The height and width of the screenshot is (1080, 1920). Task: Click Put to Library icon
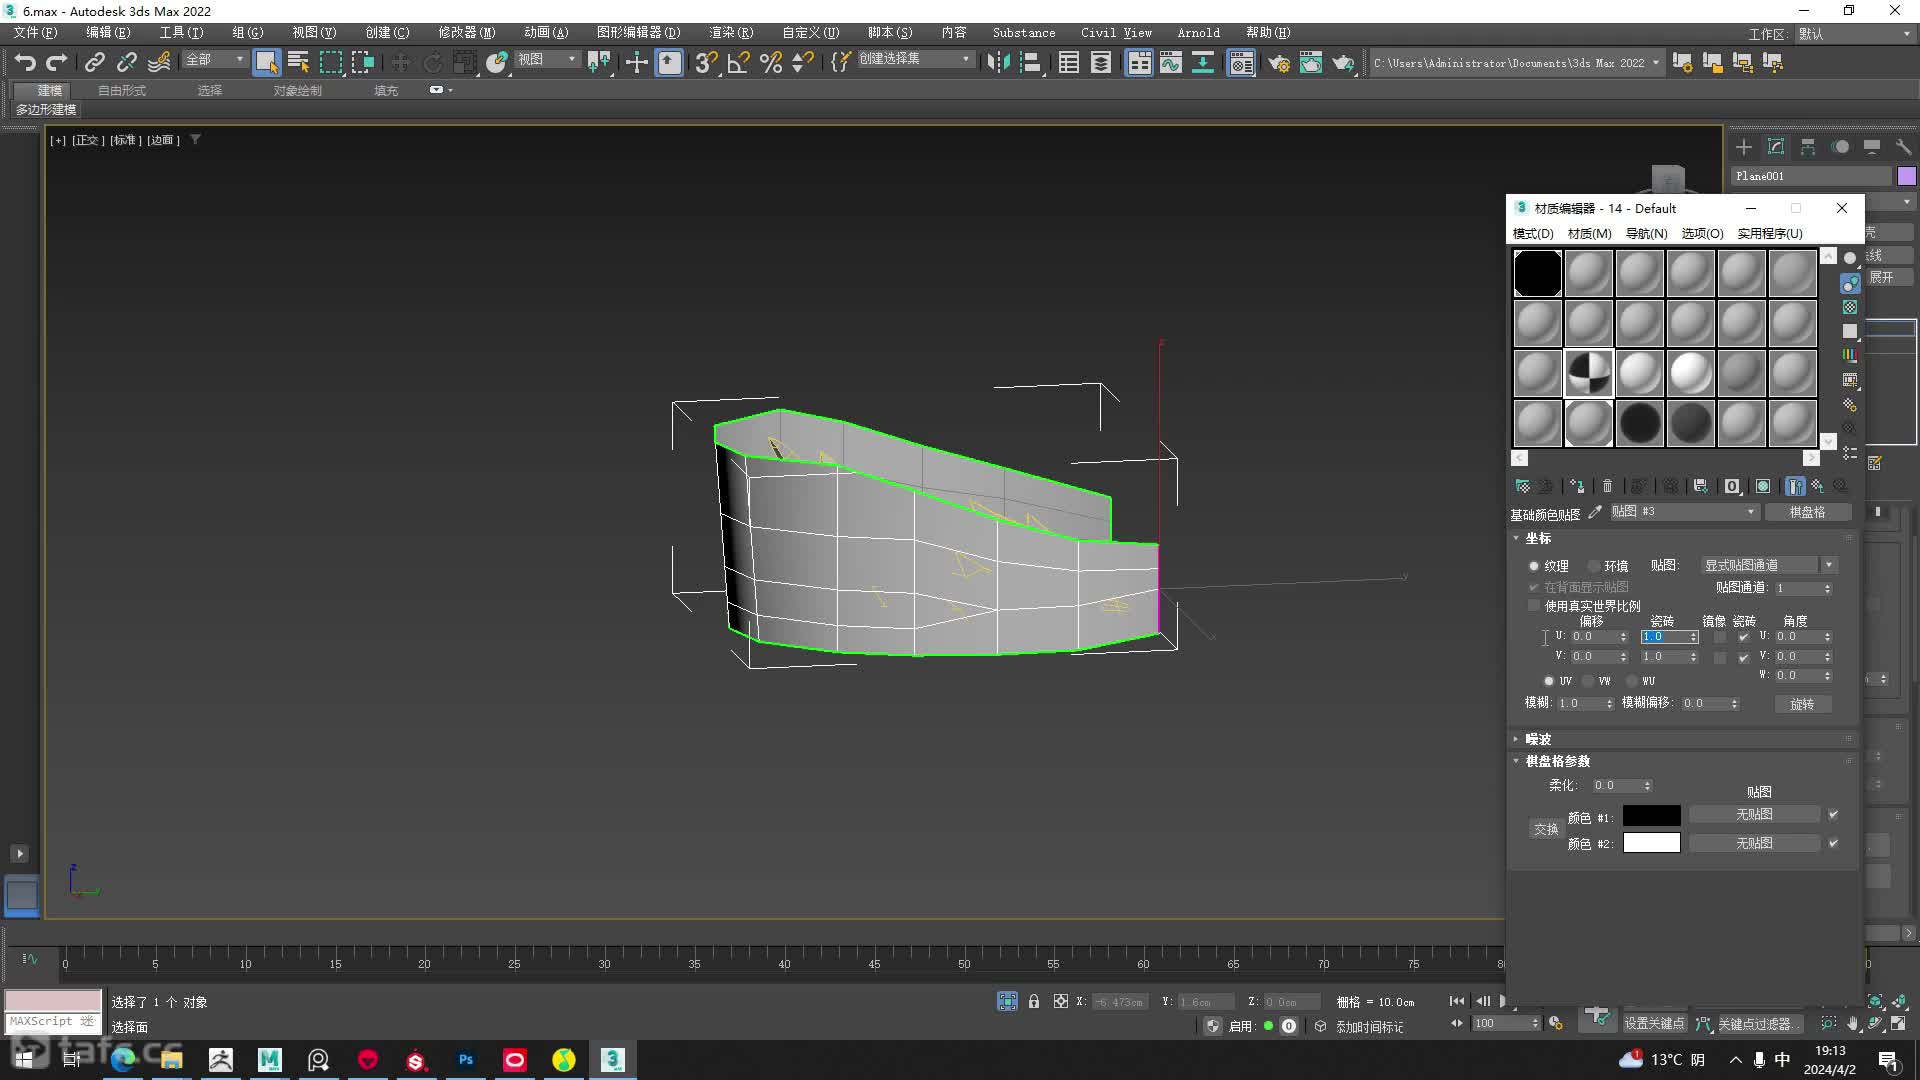(1701, 486)
